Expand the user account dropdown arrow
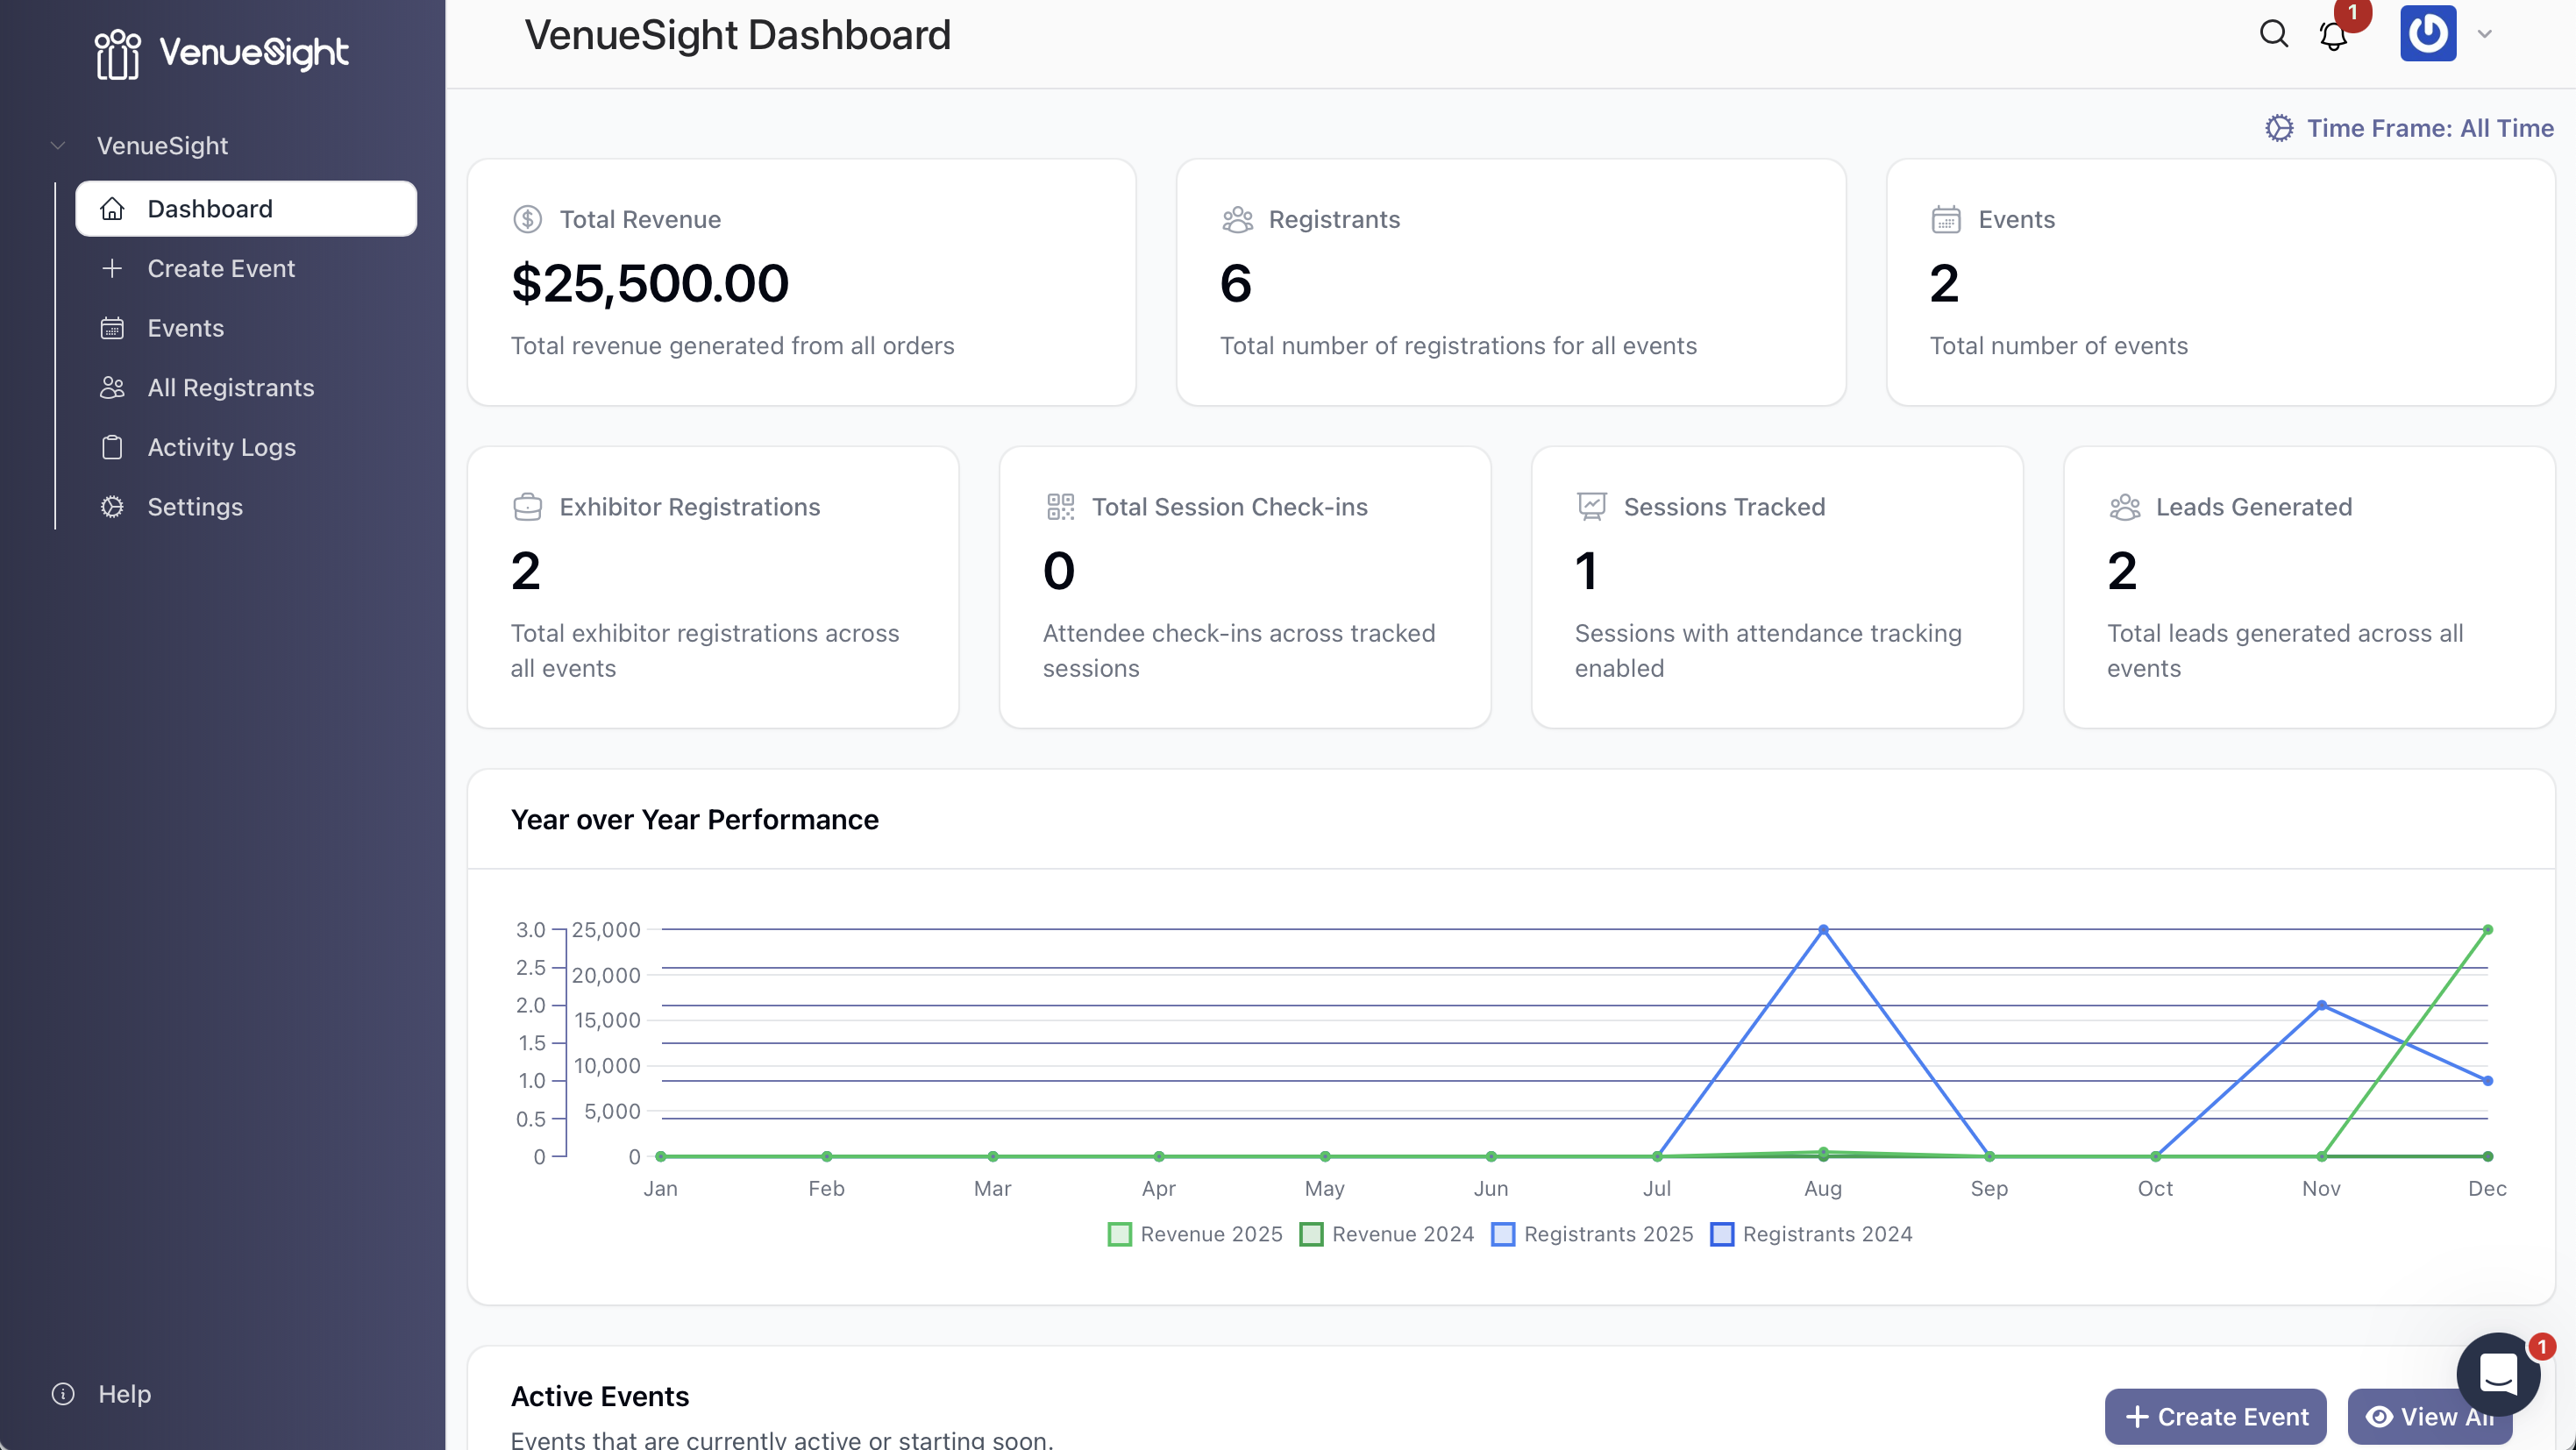 coord(2484,34)
